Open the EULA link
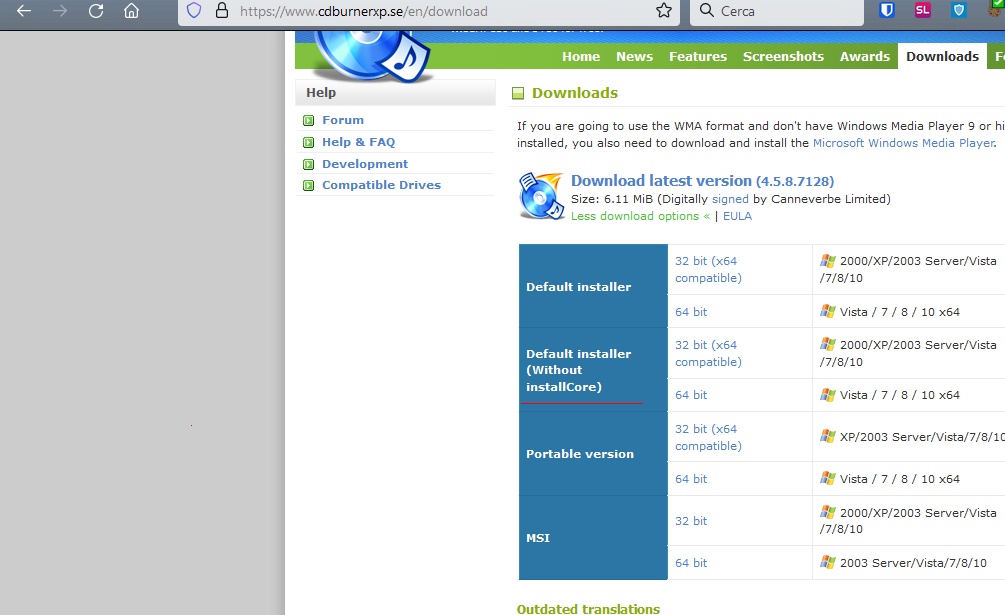 click(x=737, y=216)
